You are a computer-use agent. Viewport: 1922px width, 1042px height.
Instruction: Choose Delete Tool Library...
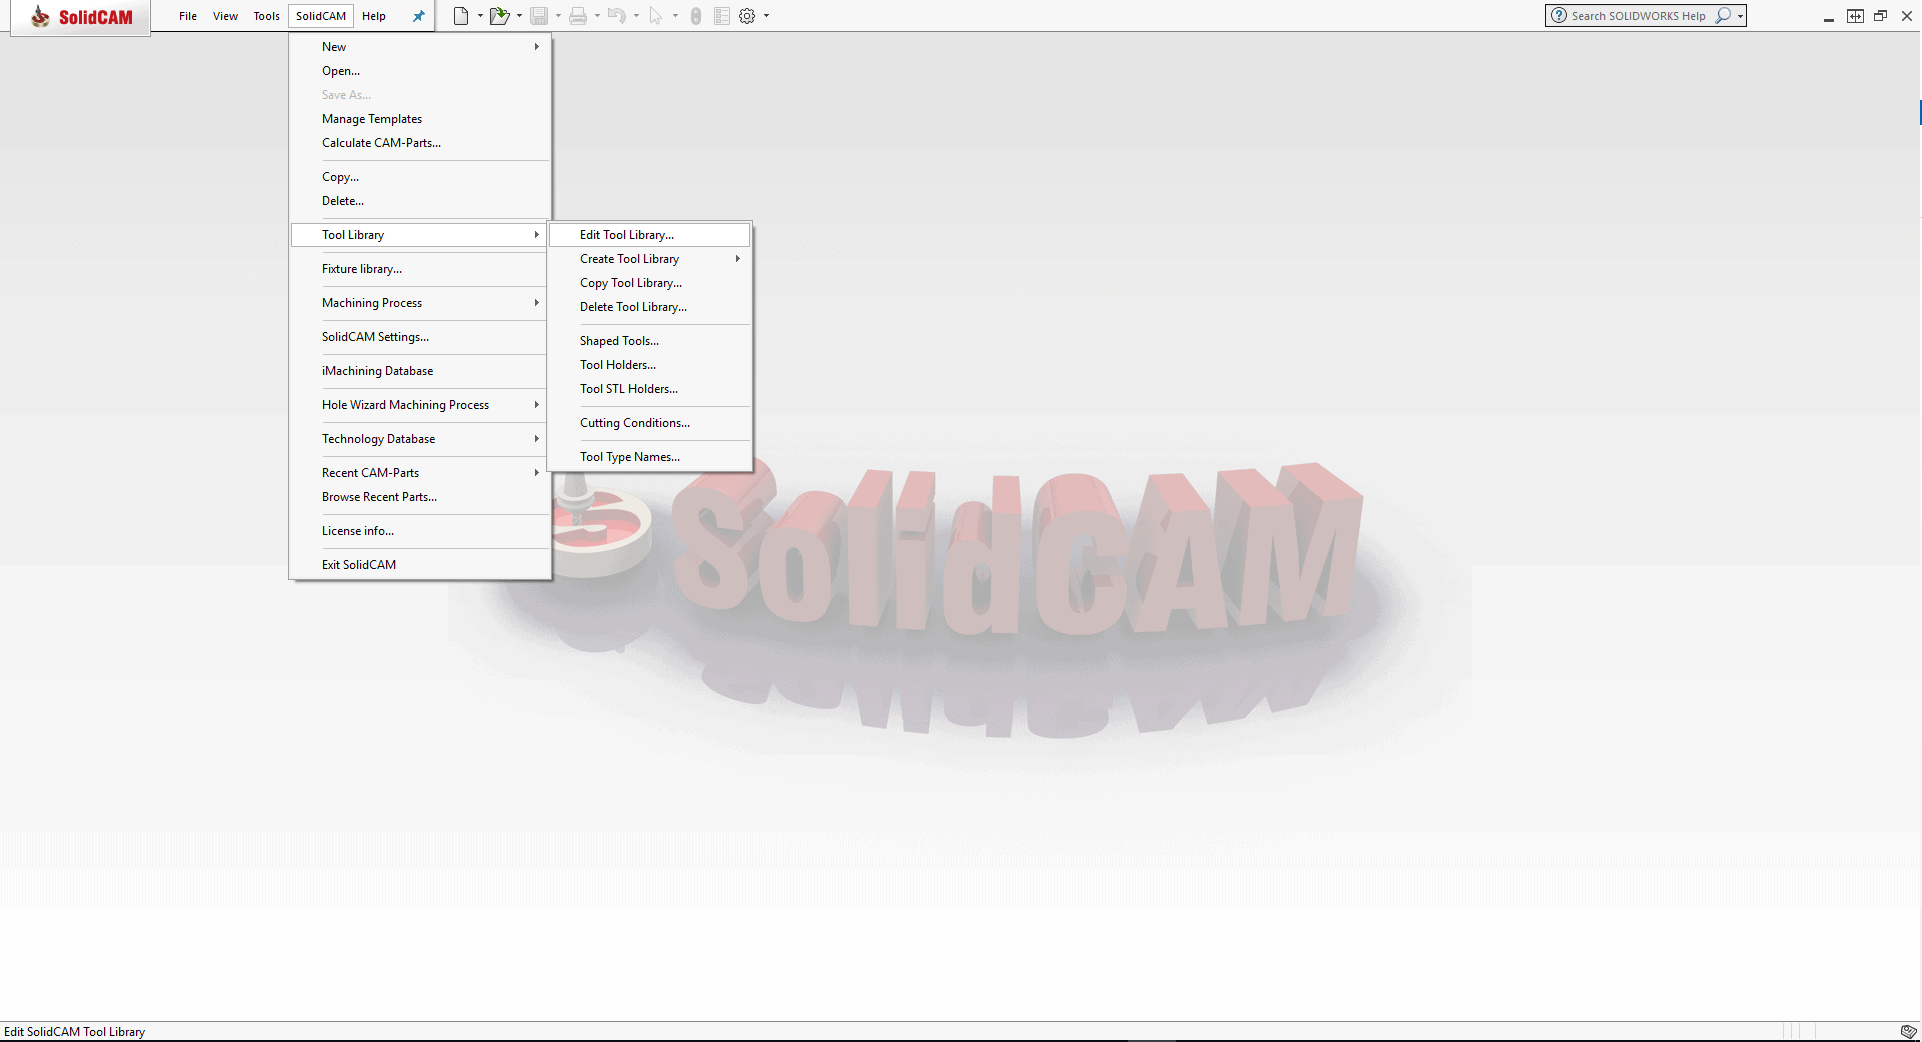coord(650,307)
